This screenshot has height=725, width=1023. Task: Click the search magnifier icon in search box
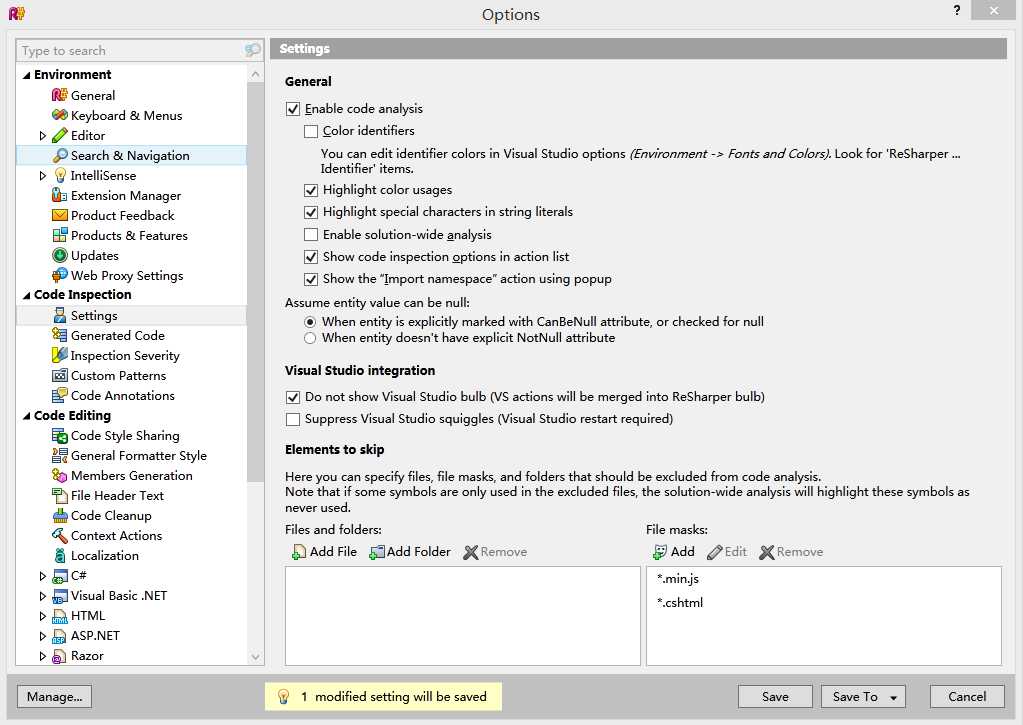point(252,50)
